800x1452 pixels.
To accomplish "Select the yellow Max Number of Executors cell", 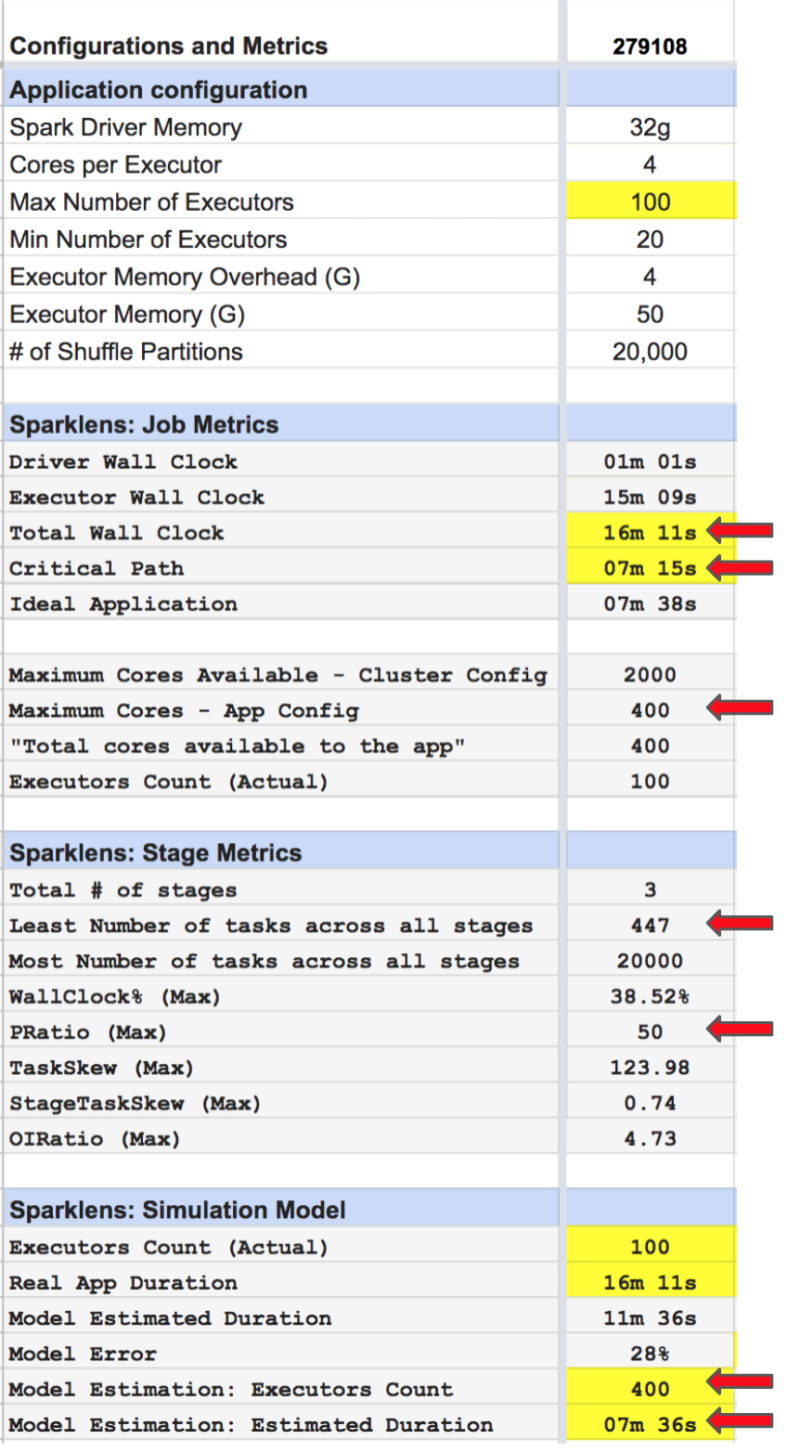I will [x=651, y=202].
